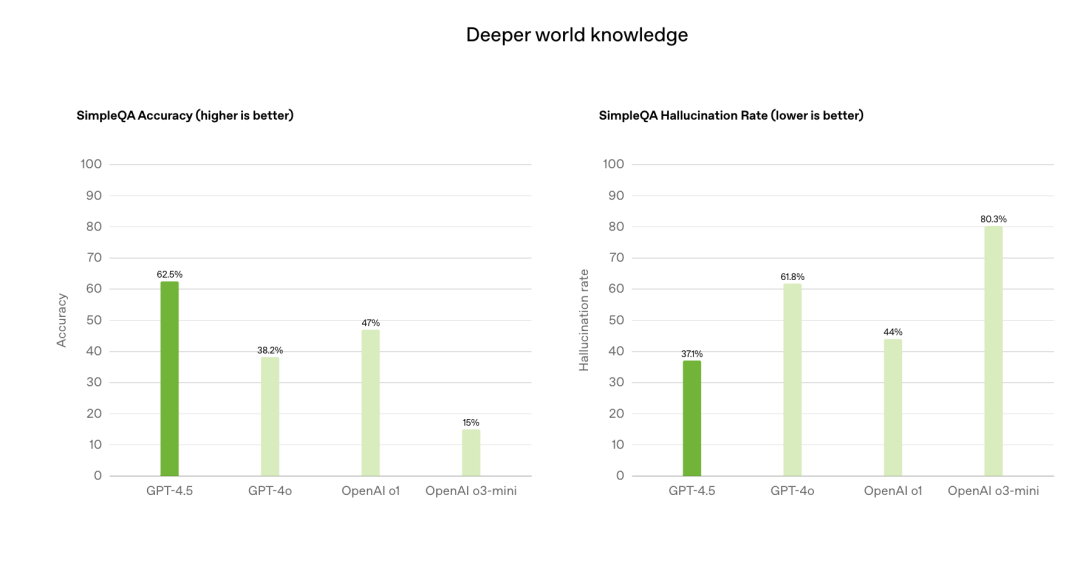Click the 62.5% value label
This screenshot has height=583, width=1080.
[x=169, y=274]
